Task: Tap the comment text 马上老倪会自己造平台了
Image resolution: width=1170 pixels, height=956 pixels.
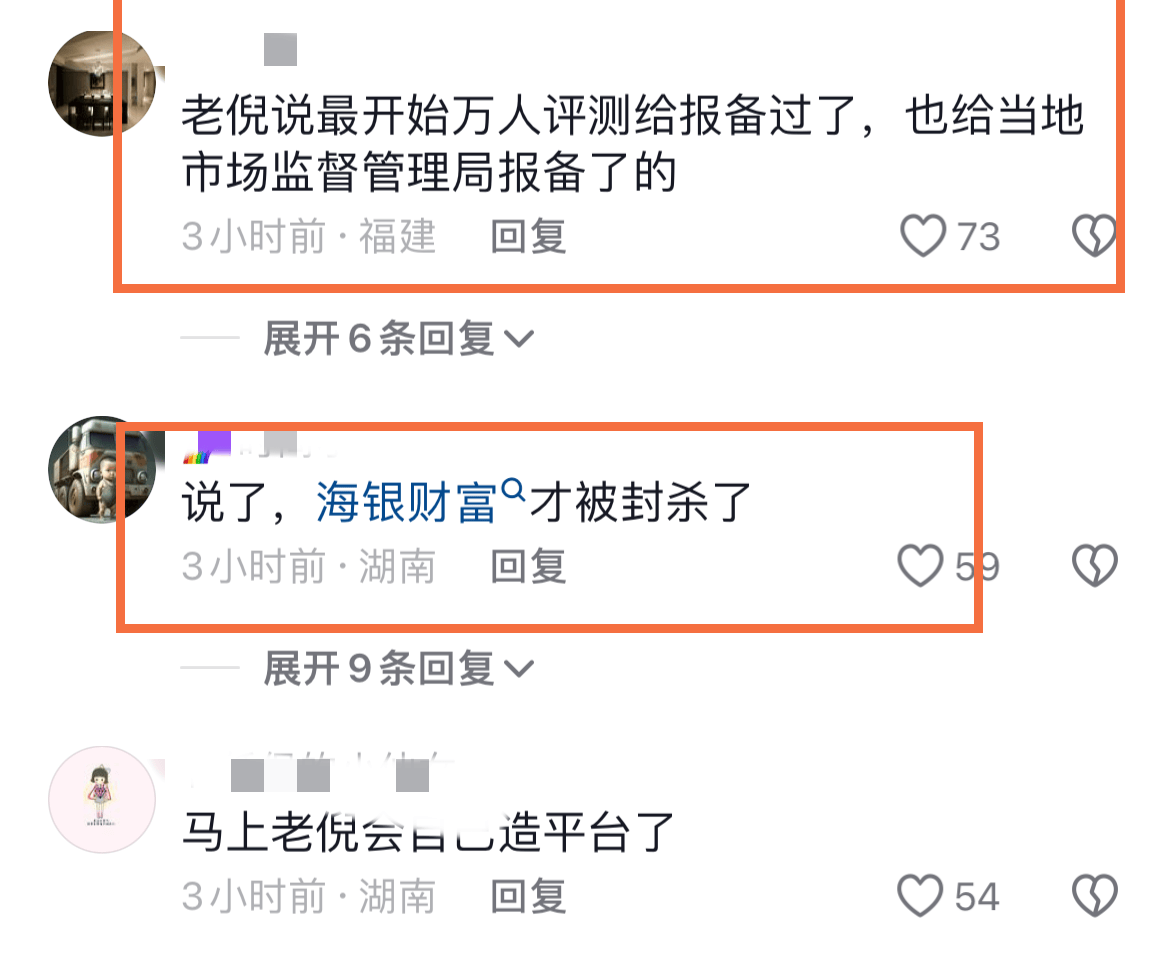Action: [428, 831]
